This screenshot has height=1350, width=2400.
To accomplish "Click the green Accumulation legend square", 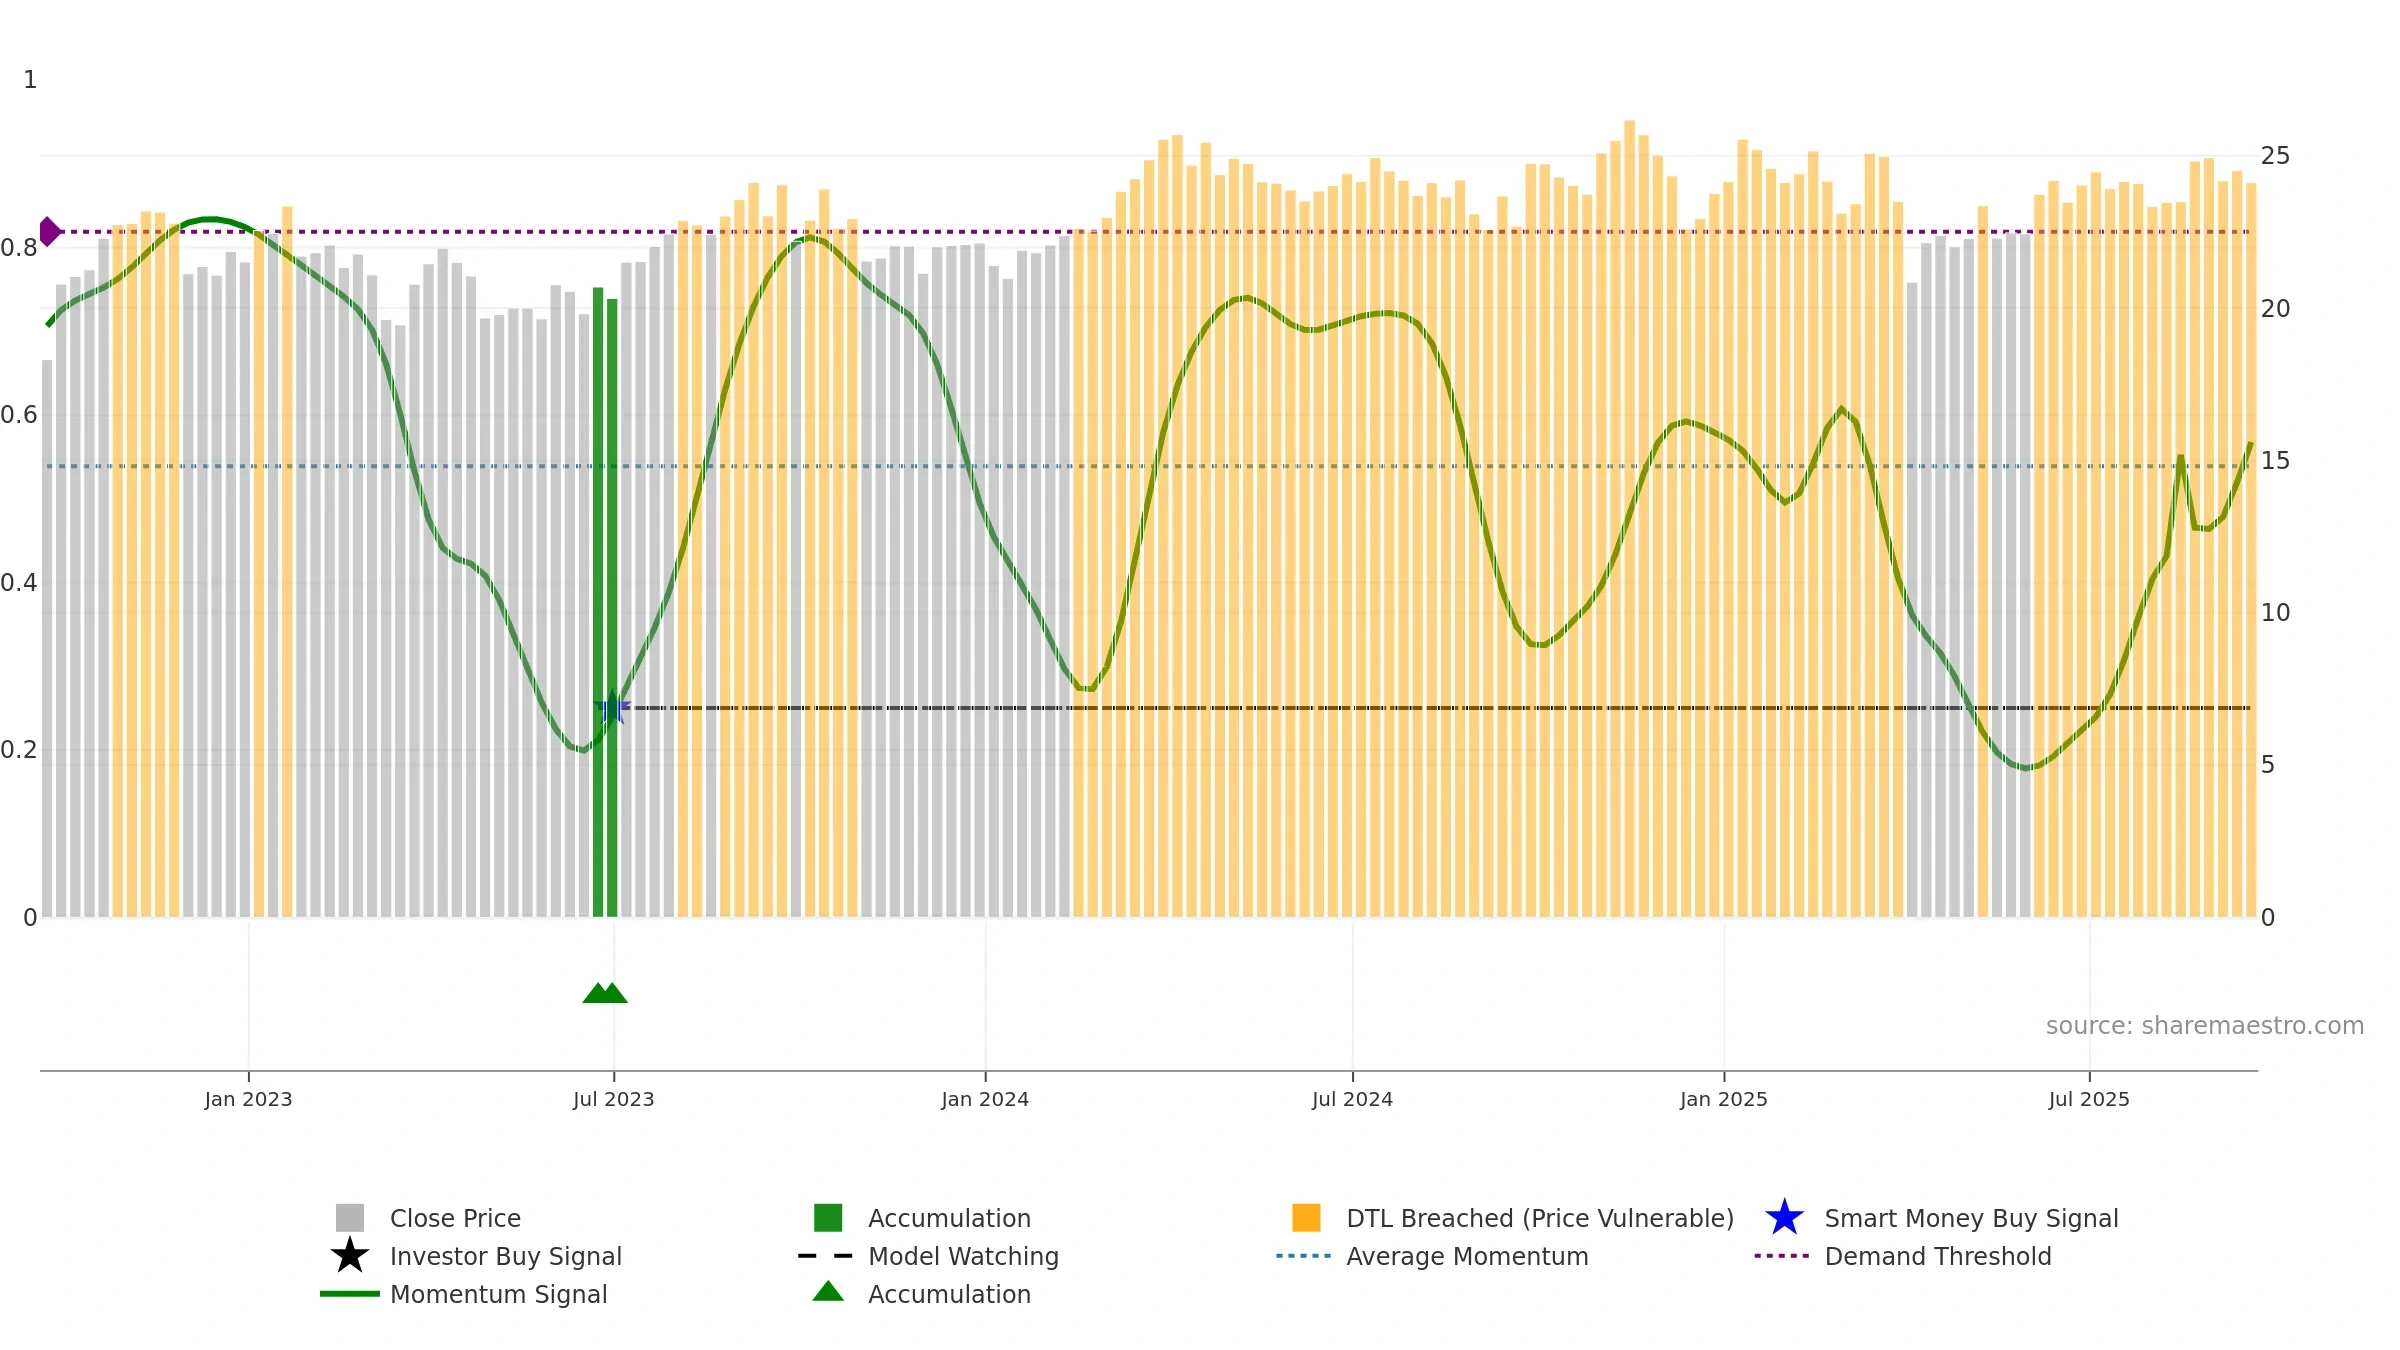I will coord(828,1217).
